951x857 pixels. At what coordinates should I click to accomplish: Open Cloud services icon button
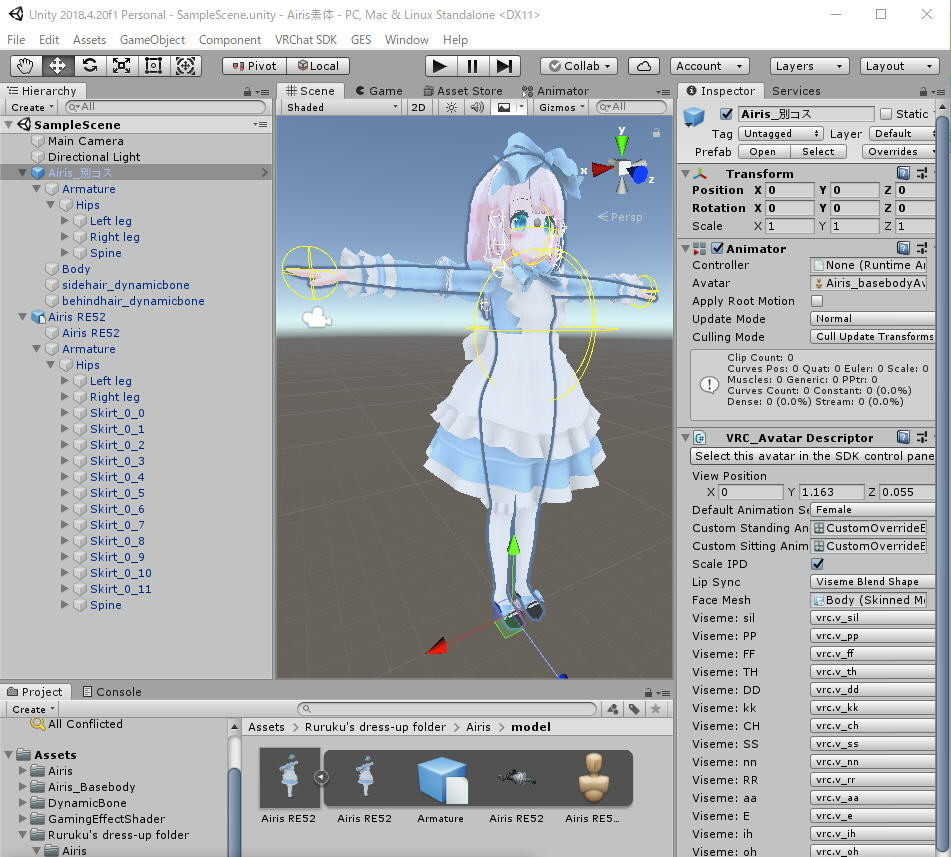pos(645,66)
